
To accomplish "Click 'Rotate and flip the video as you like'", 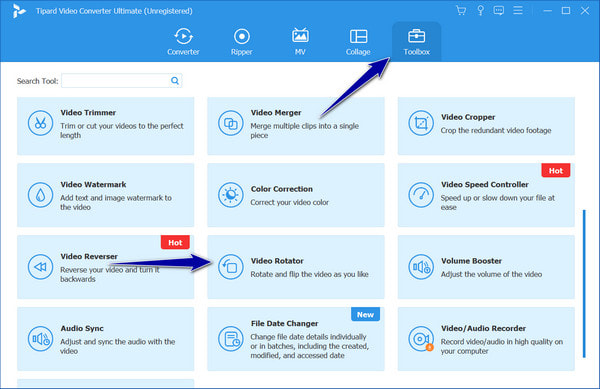I will 309,274.
